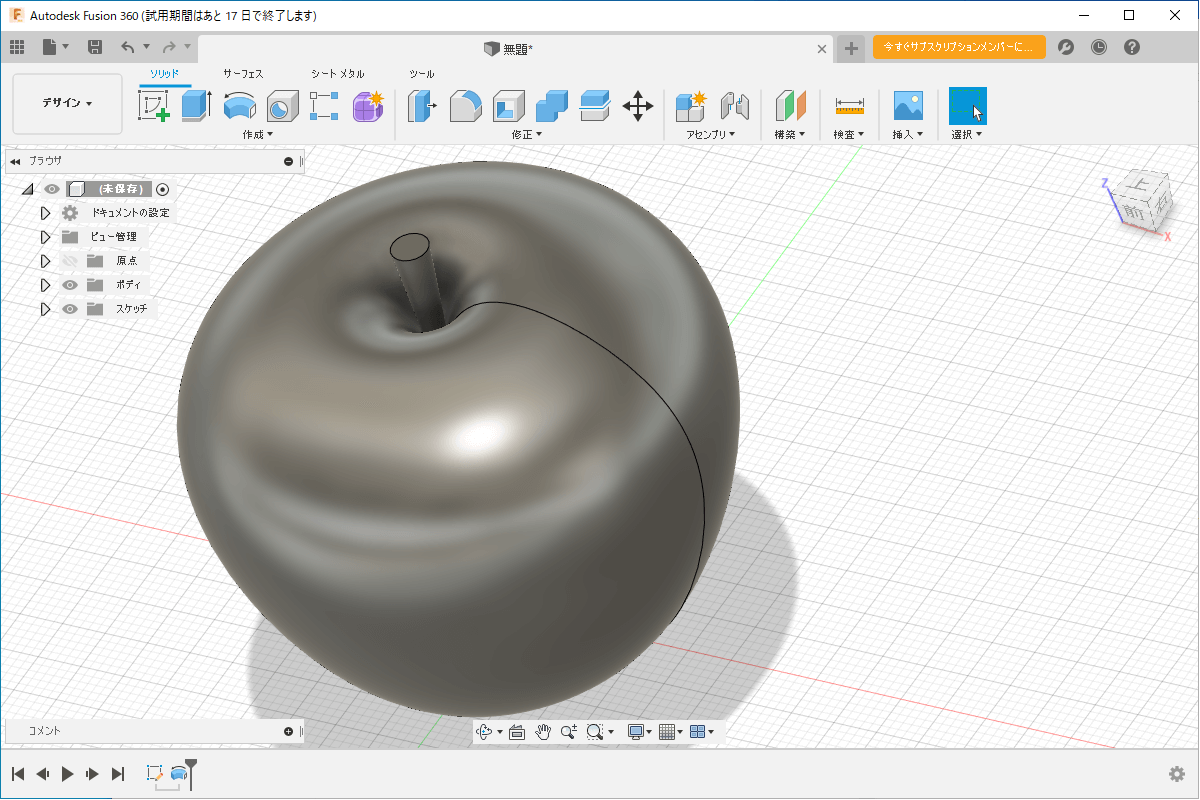The width and height of the screenshot is (1200, 800).
Task: Expand the 原点 folder
Action: [45, 261]
